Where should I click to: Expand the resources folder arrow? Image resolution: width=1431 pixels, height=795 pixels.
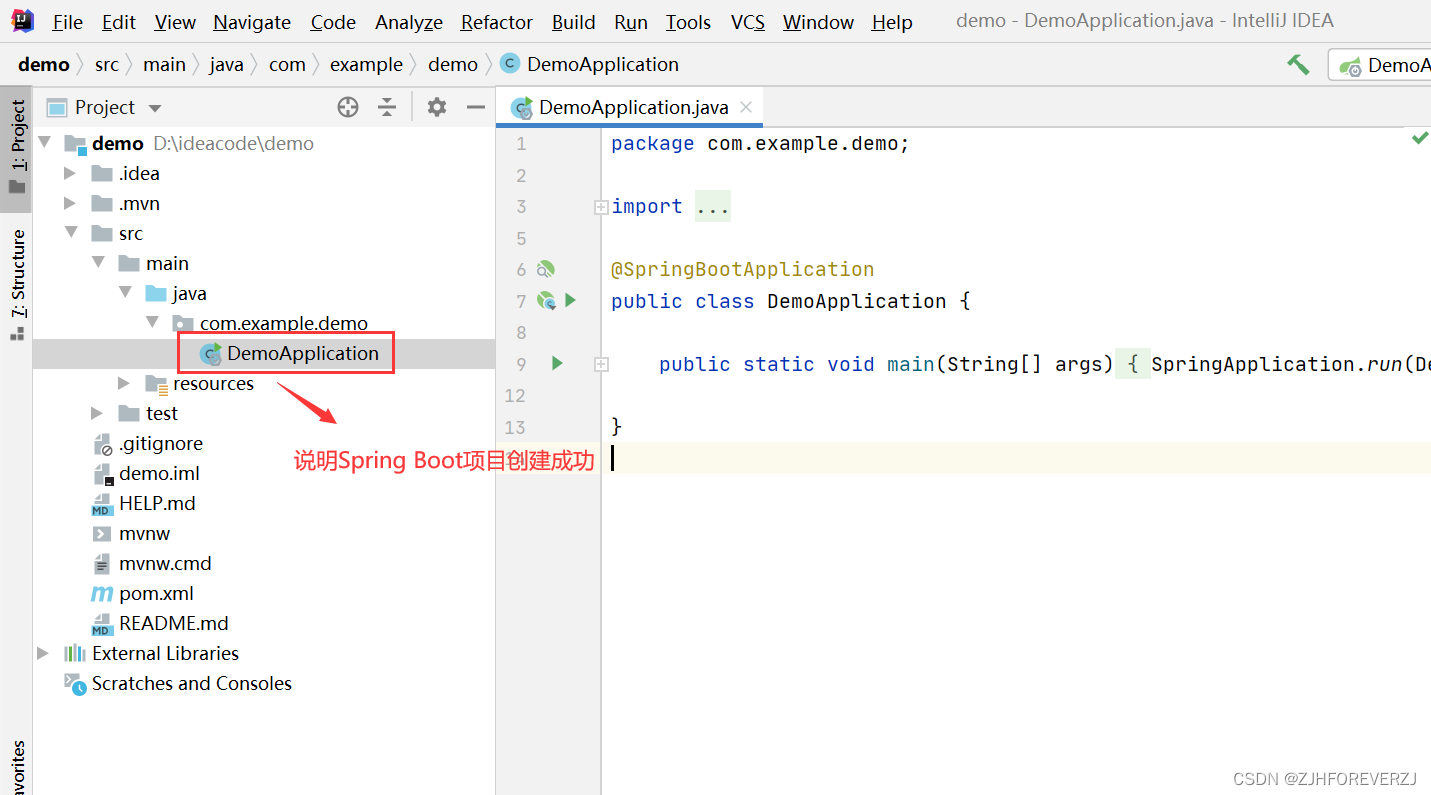(x=124, y=383)
